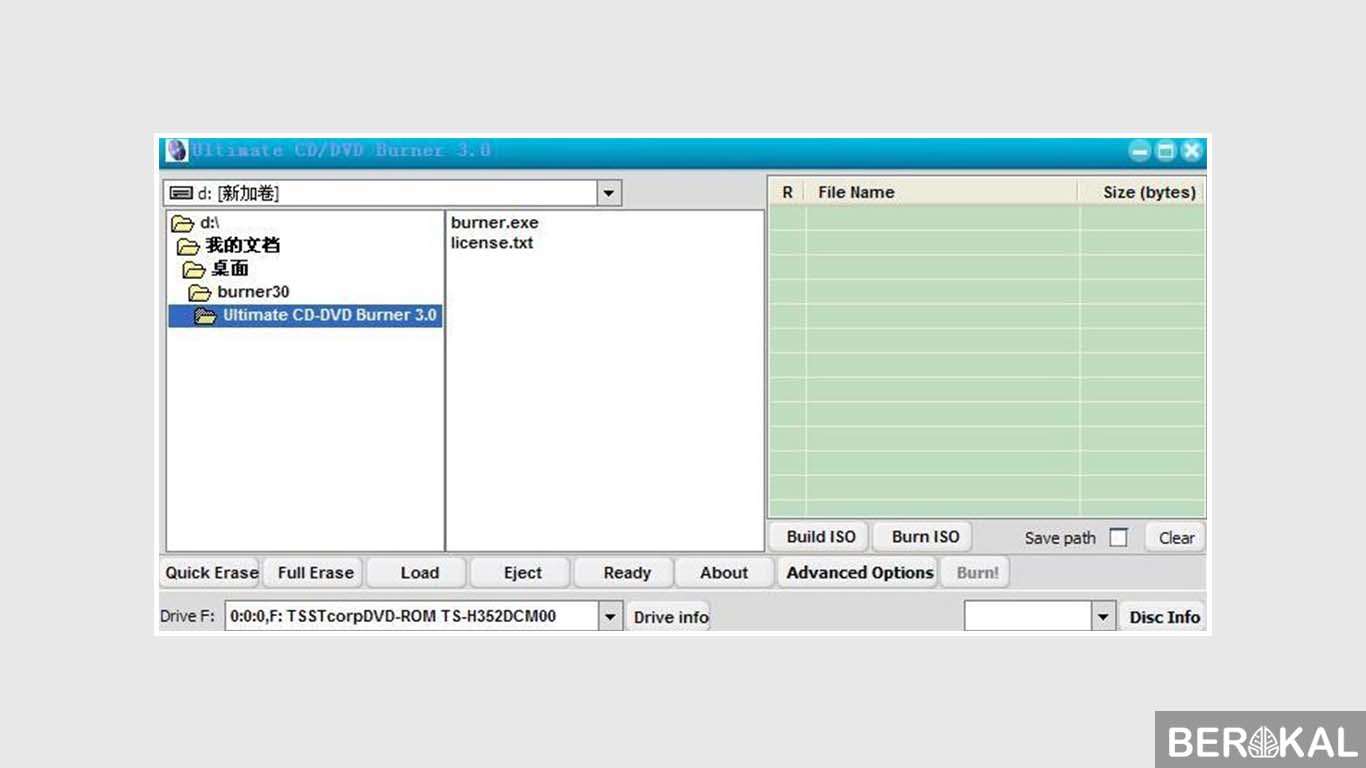Viewport: 1366px width, 768px height.
Task: Click the Drive F: device text field
Action: click(412, 617)
